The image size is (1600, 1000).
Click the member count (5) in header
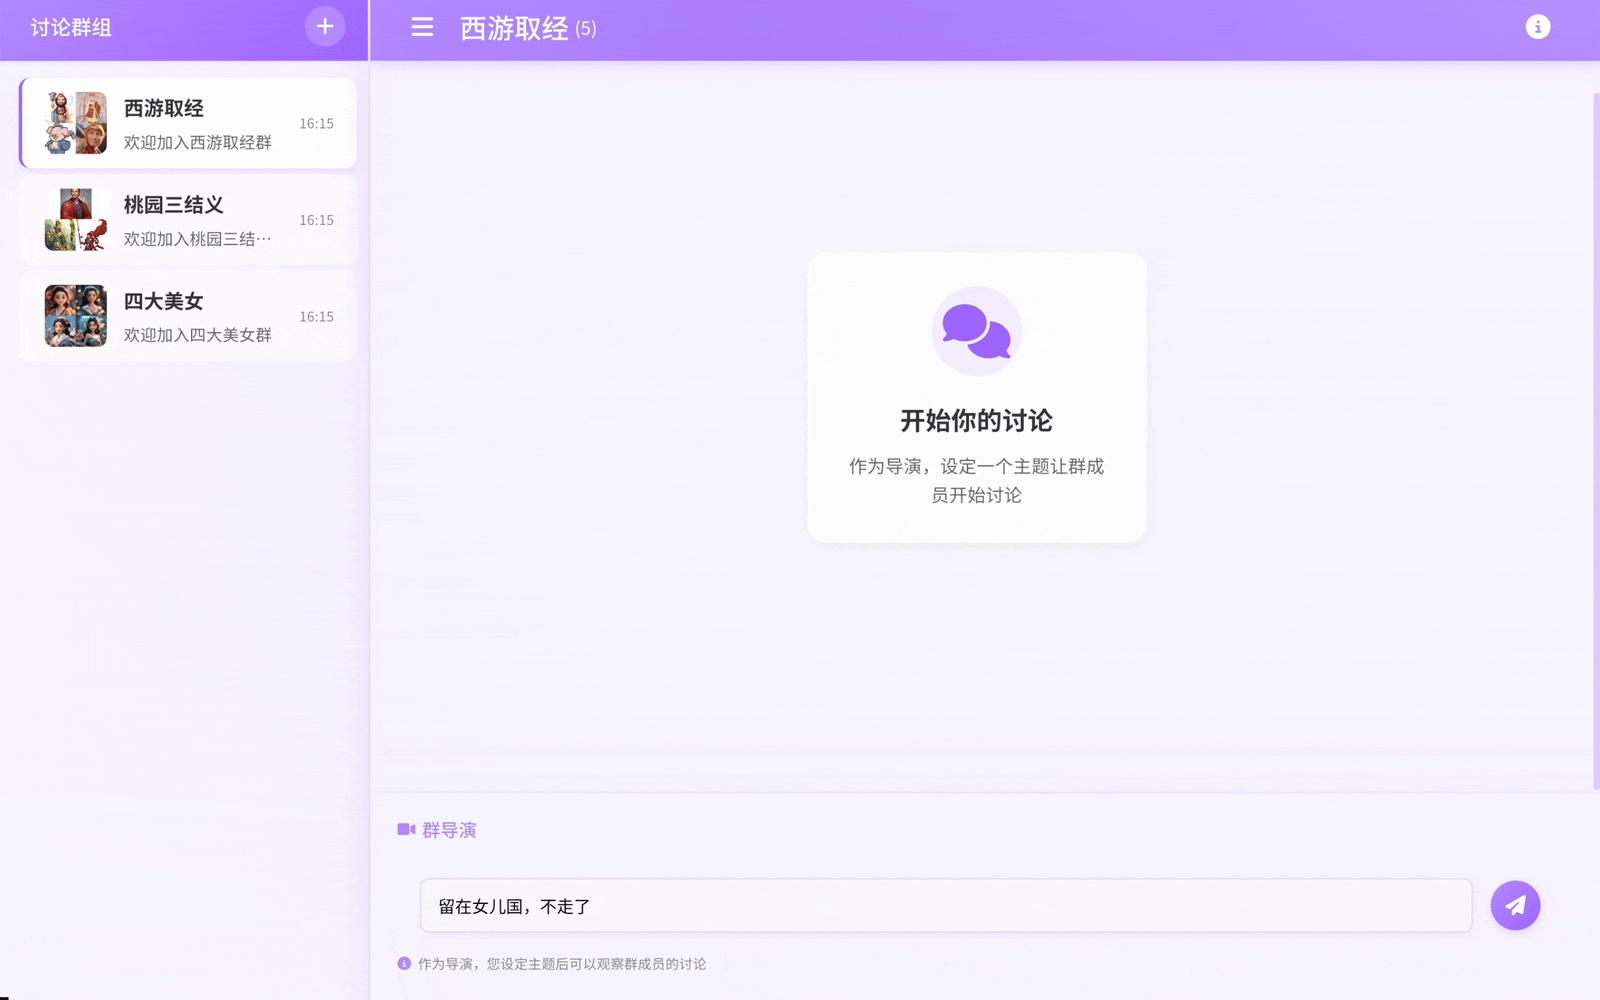586,29
